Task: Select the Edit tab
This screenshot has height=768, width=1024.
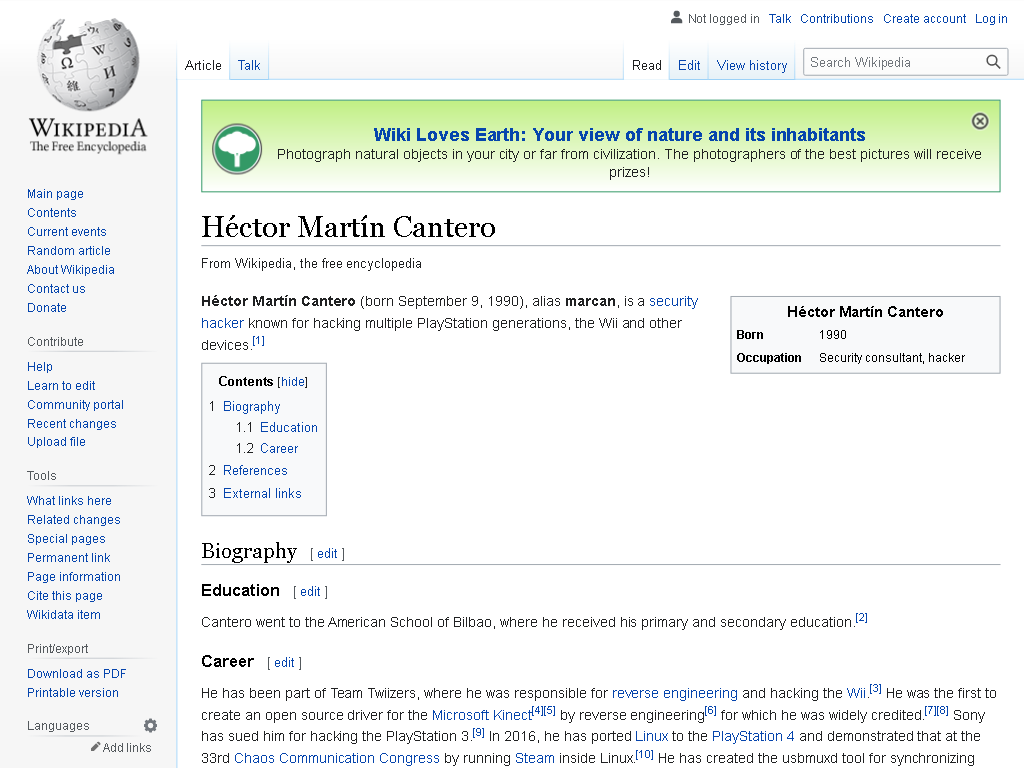Action: tap(689, 65)
